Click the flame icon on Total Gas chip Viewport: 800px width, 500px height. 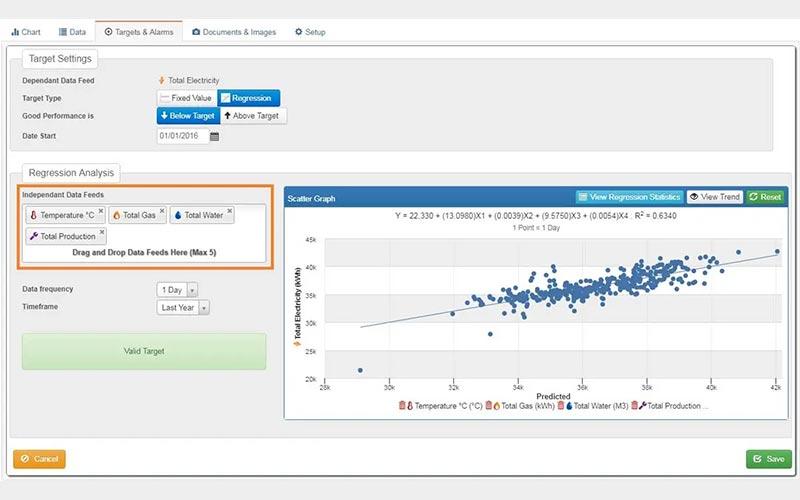tap(116, 215)
